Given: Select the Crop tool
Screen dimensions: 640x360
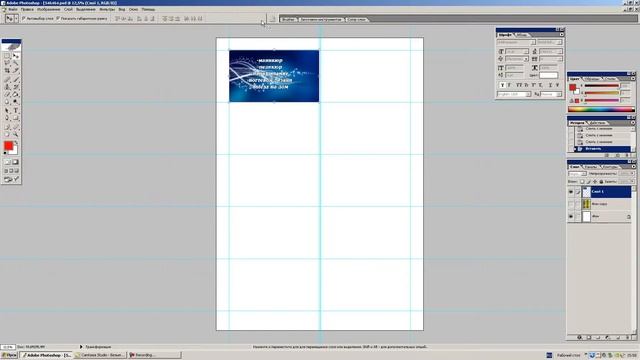Looking at the screenshot, I should pyautogui.click(x=7, y=70).
